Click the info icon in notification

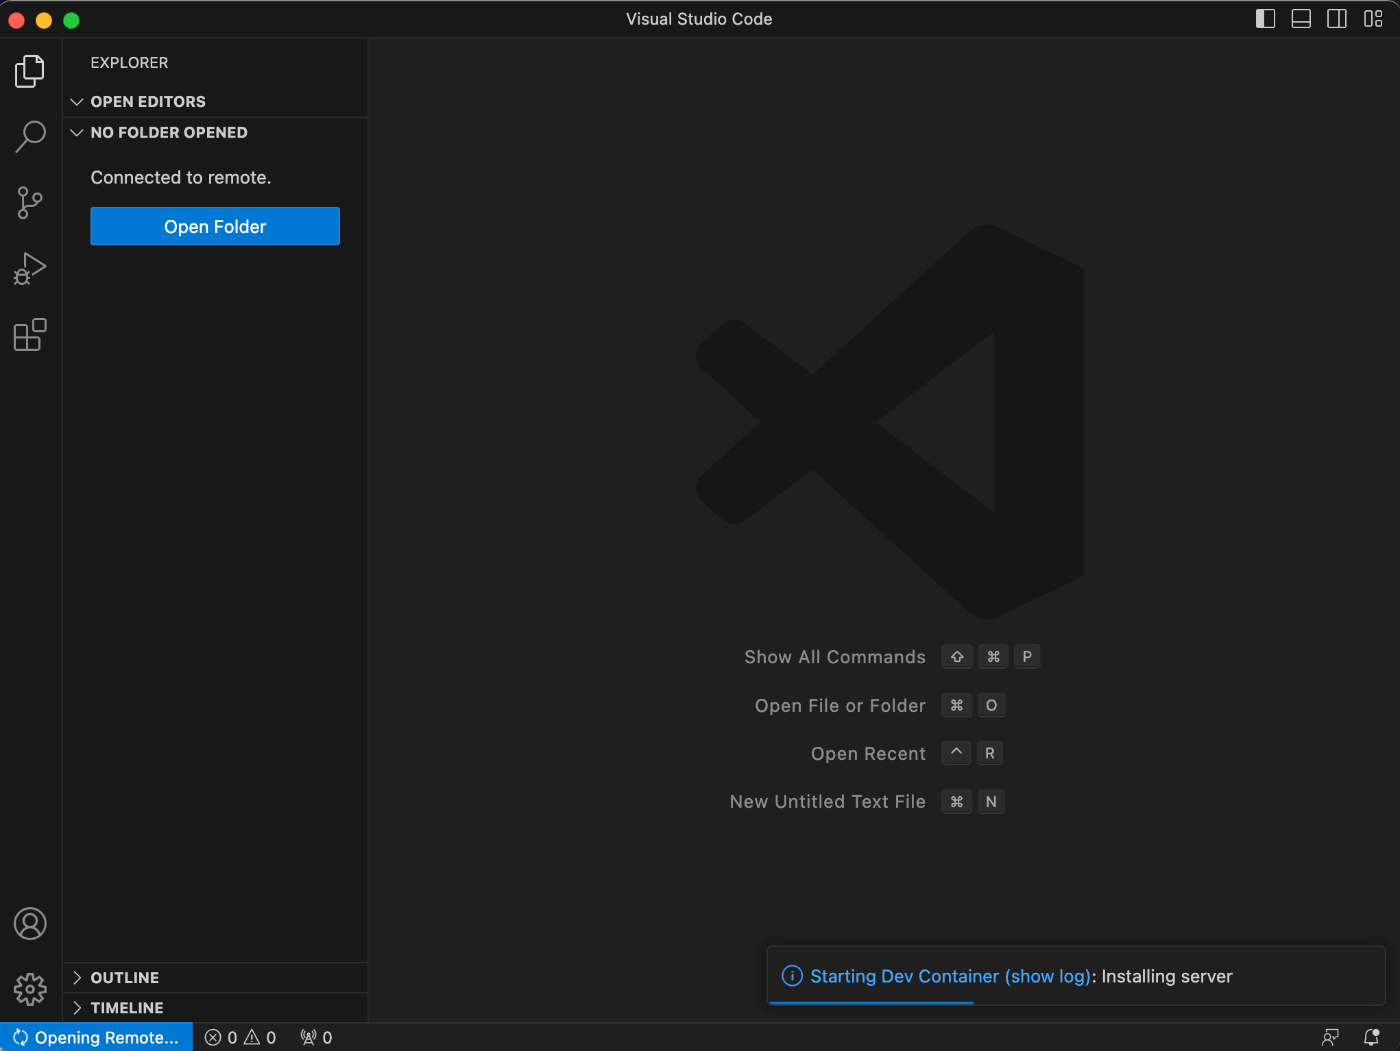tap(791, 976)
